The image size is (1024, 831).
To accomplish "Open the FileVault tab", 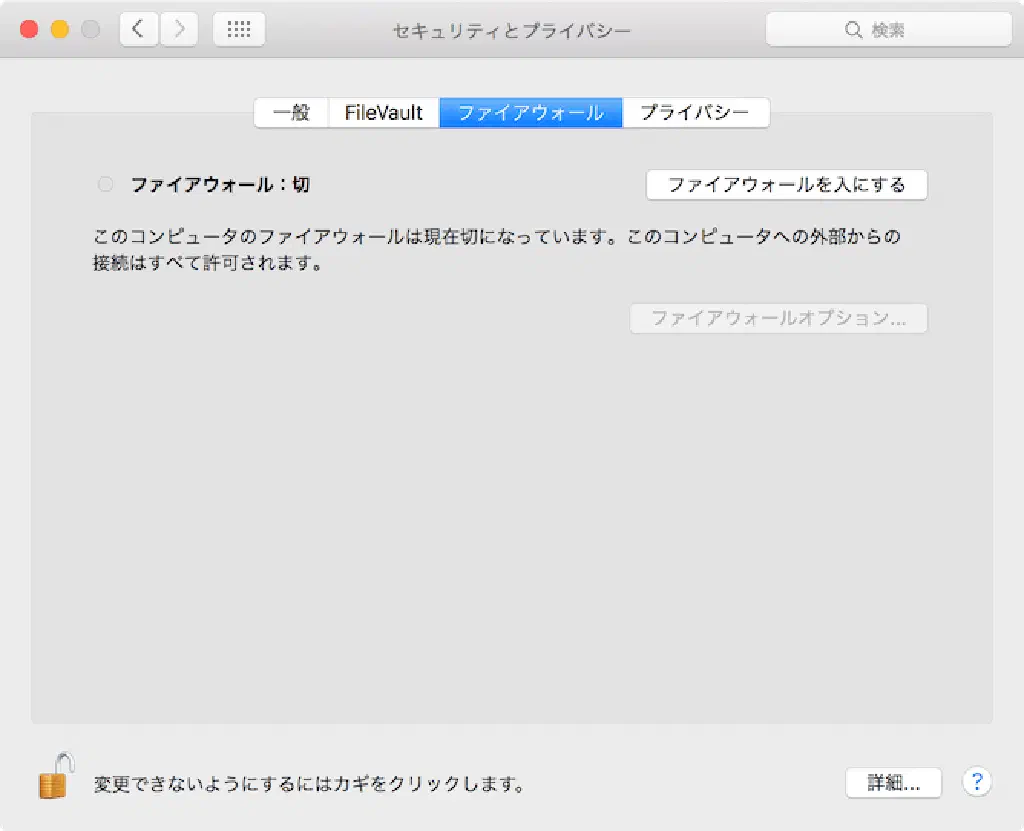I will 384,113.
